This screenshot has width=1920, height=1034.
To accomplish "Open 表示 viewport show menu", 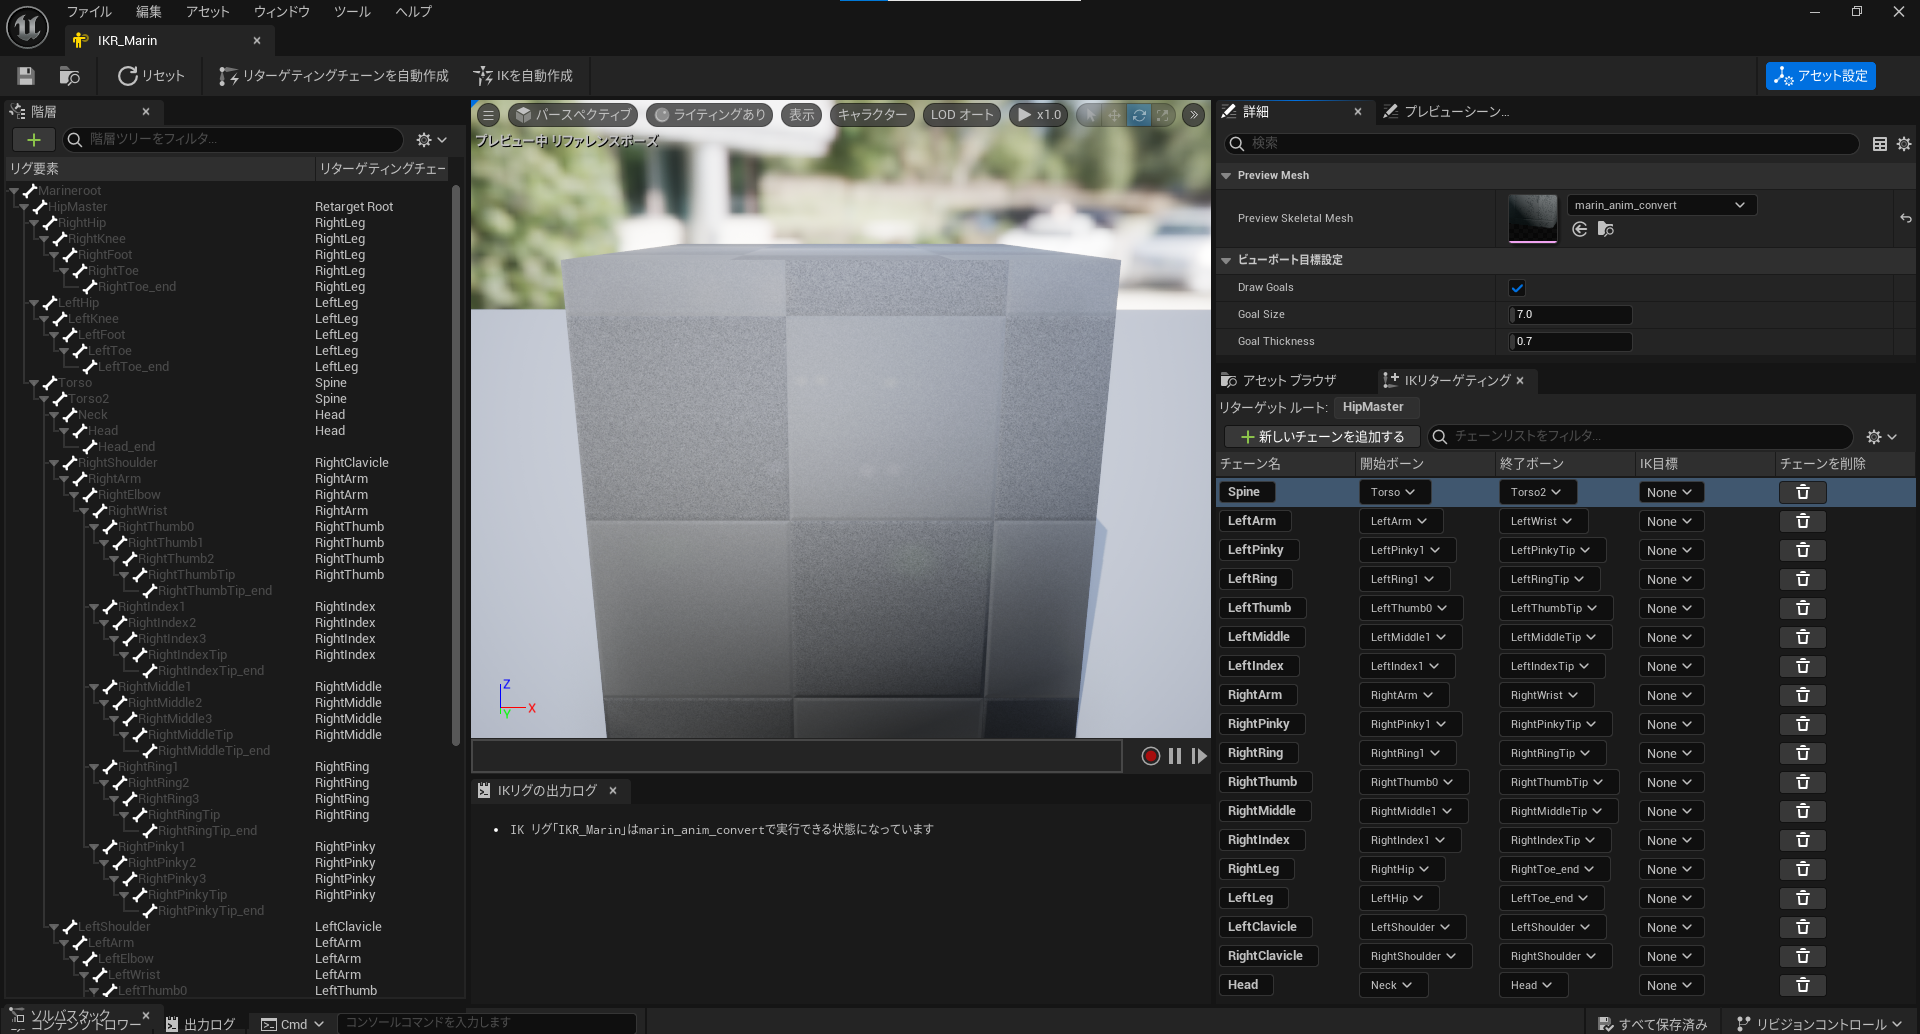I will pyautogui.click(x=801, y=115).
